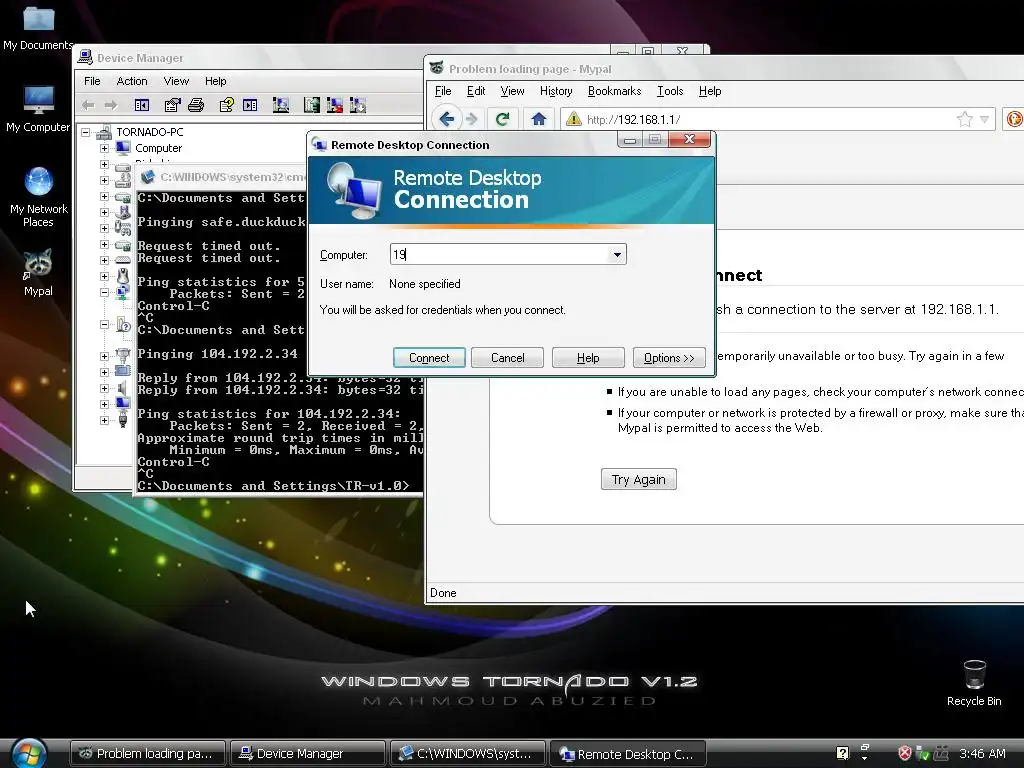This screenshot has height=768, width=1024.
Task: Open Bookmarks menu in Mypal
Action: (615, 91)
